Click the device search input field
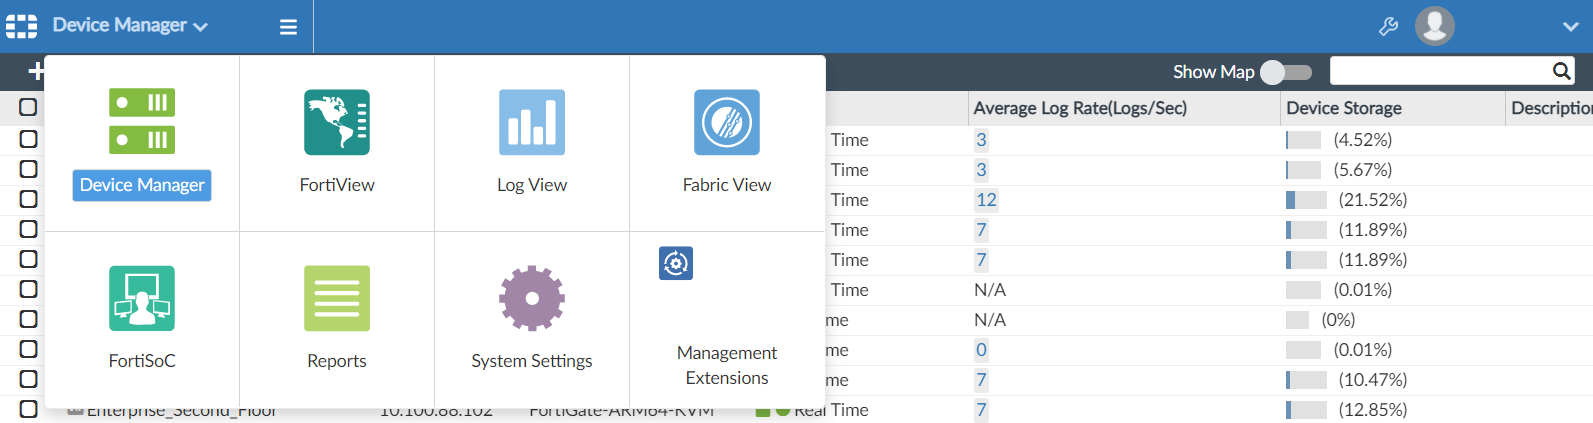 tap(1438, 71)
